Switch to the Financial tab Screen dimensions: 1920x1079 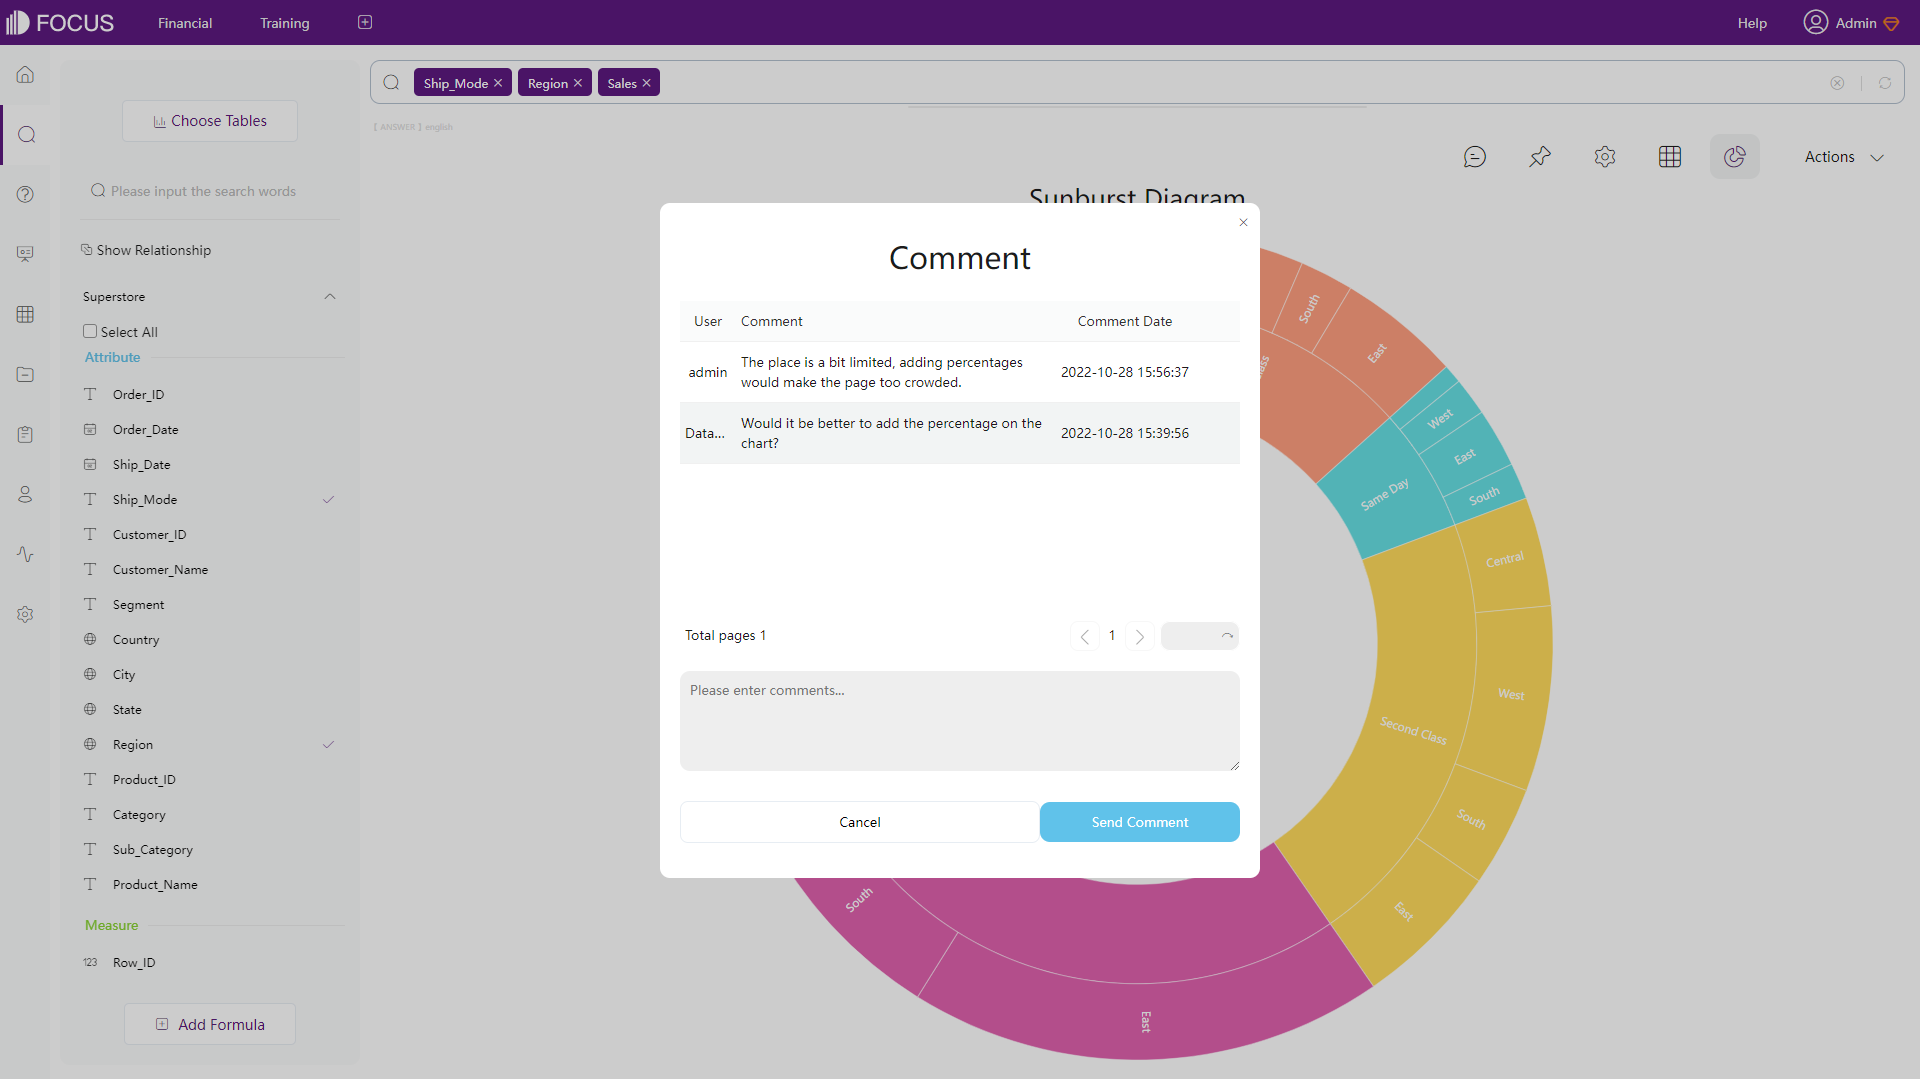185,23
